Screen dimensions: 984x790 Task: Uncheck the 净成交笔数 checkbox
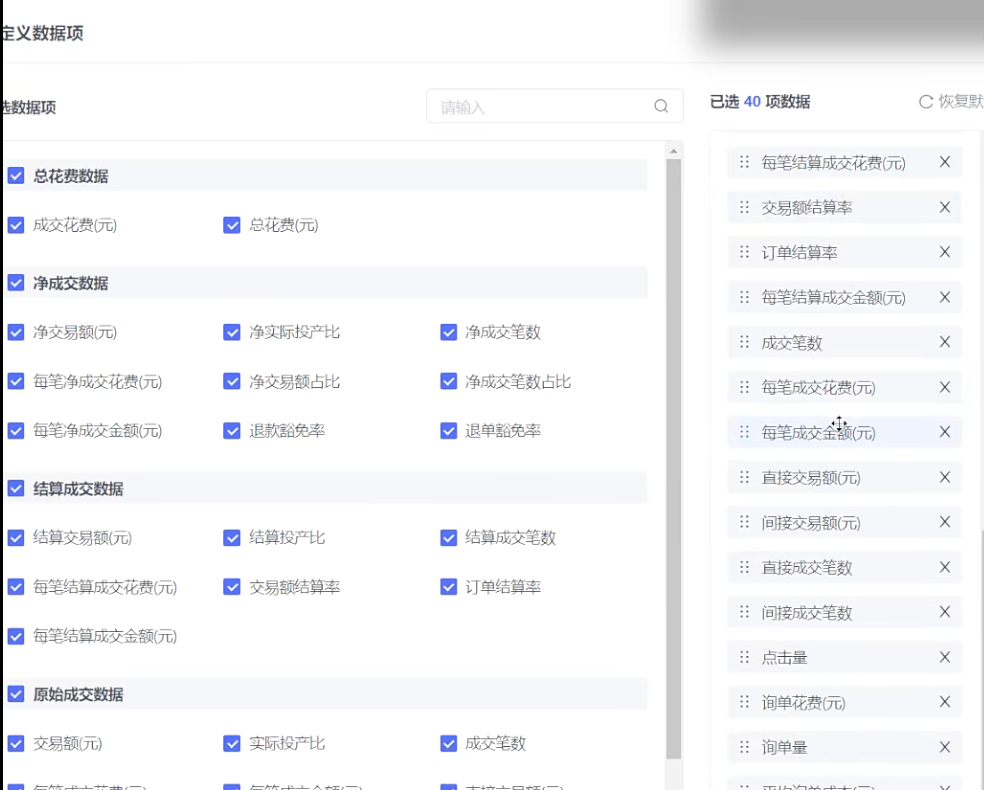449,332
